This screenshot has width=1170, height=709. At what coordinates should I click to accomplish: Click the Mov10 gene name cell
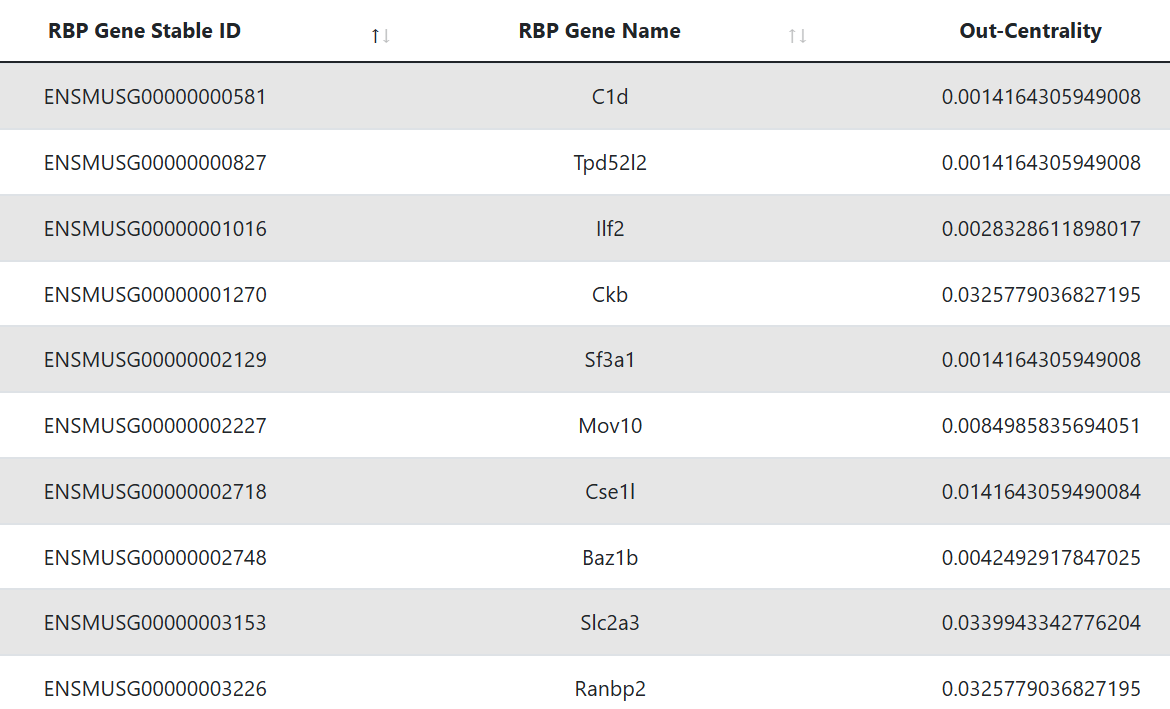610,426
